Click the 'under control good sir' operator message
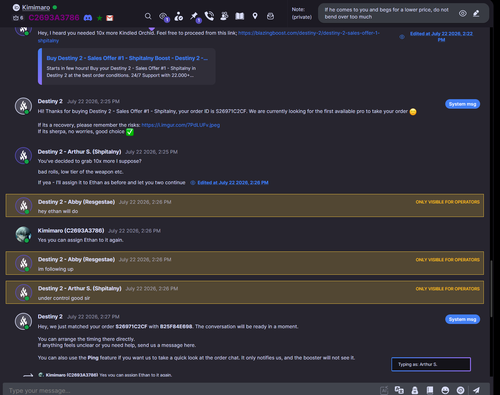 (244, 292)
